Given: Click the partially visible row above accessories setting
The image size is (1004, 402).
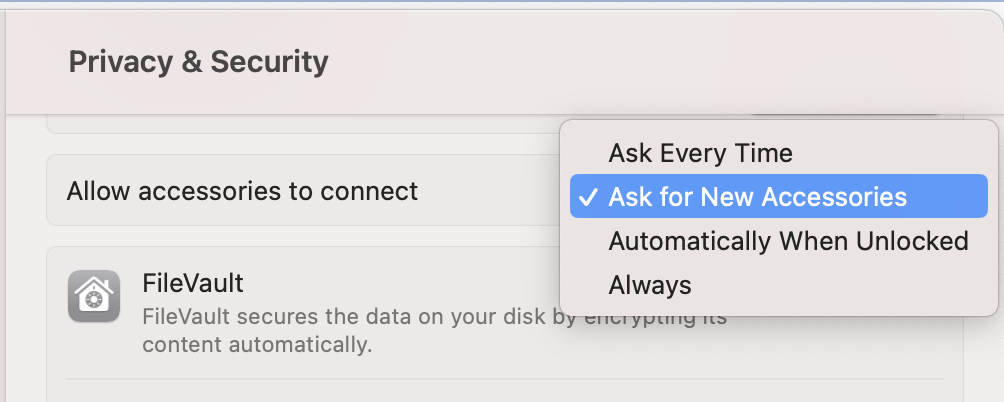Looking at the screenshot, I should [300, 126].
